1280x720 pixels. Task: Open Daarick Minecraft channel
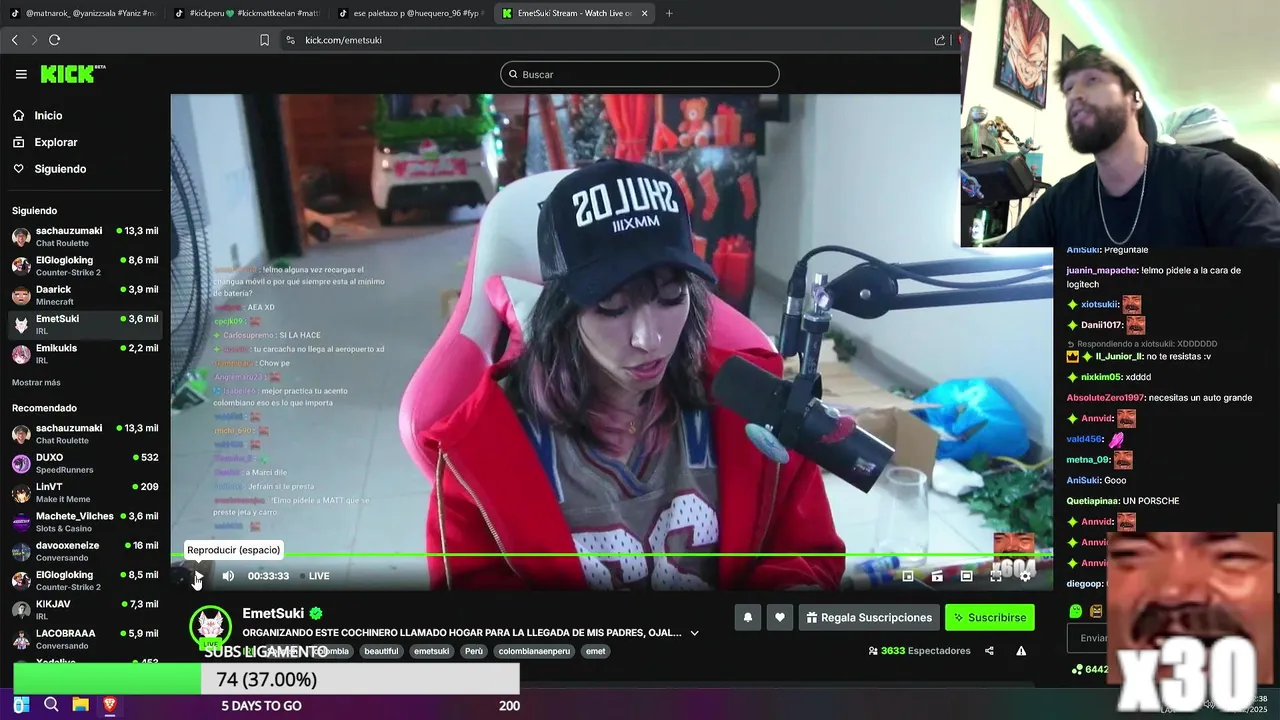tap(85, 295)
